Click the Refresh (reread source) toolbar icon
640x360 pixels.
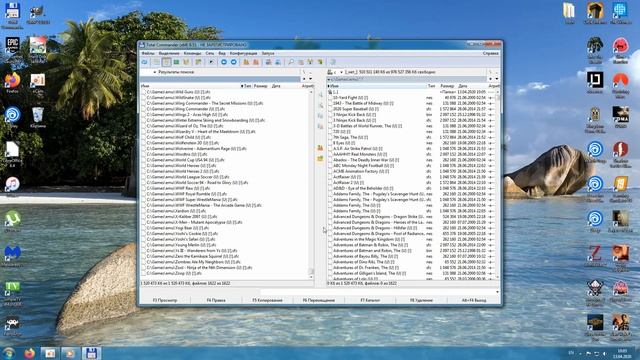coord(144,62)
